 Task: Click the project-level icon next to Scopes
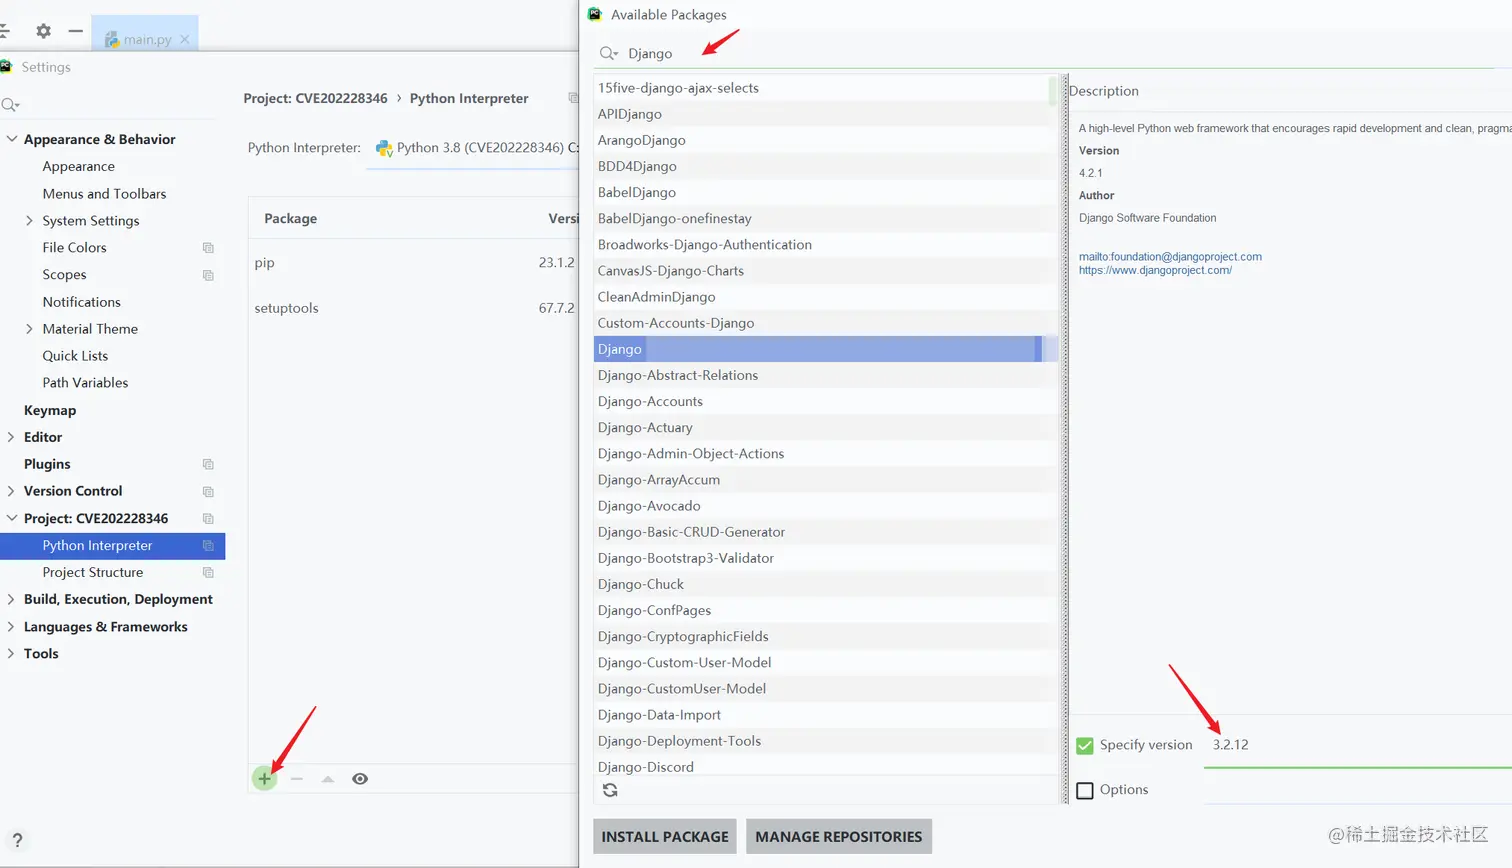[208, 275]
